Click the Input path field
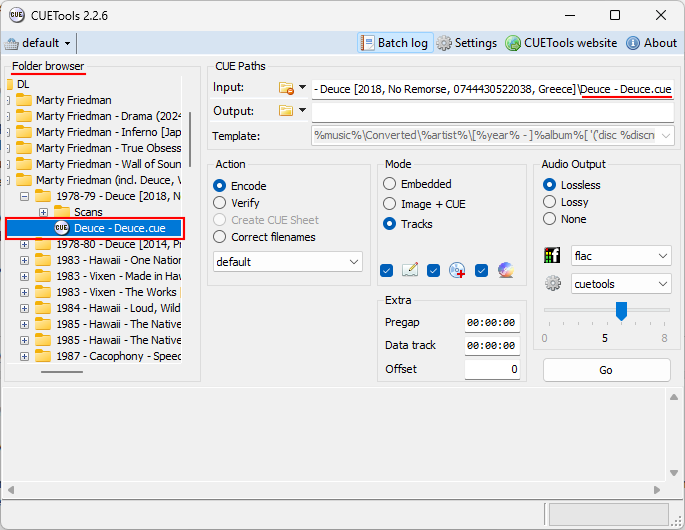685x530 pixels. coord(493,89)
